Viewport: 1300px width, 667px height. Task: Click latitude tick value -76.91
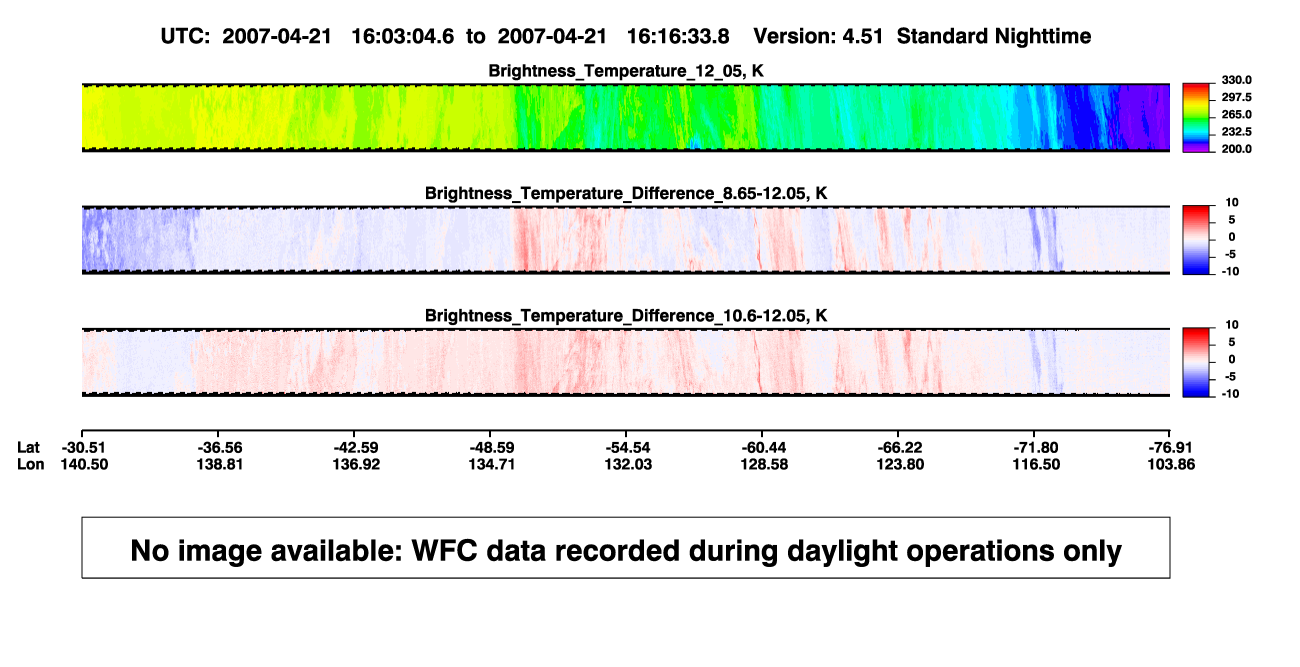pos(1170,446)
